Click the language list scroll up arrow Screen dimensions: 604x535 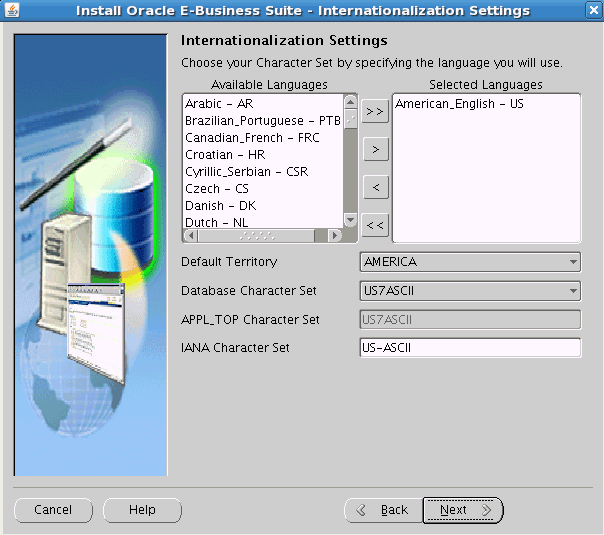click(350, 102)
